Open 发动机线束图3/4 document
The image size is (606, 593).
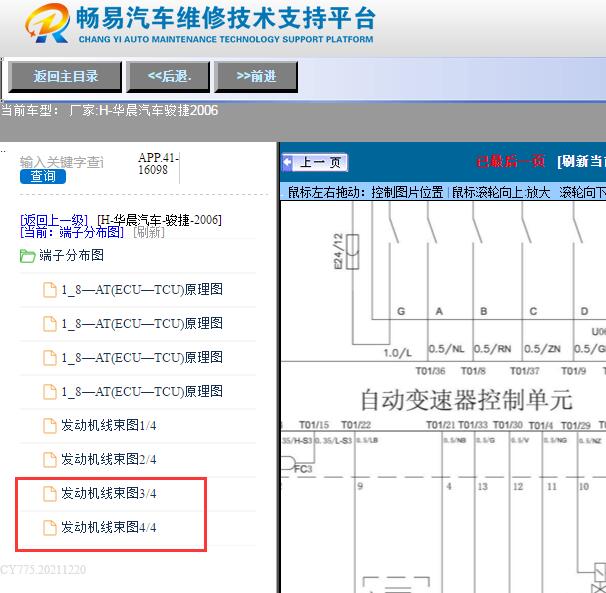tap(109, 494)
